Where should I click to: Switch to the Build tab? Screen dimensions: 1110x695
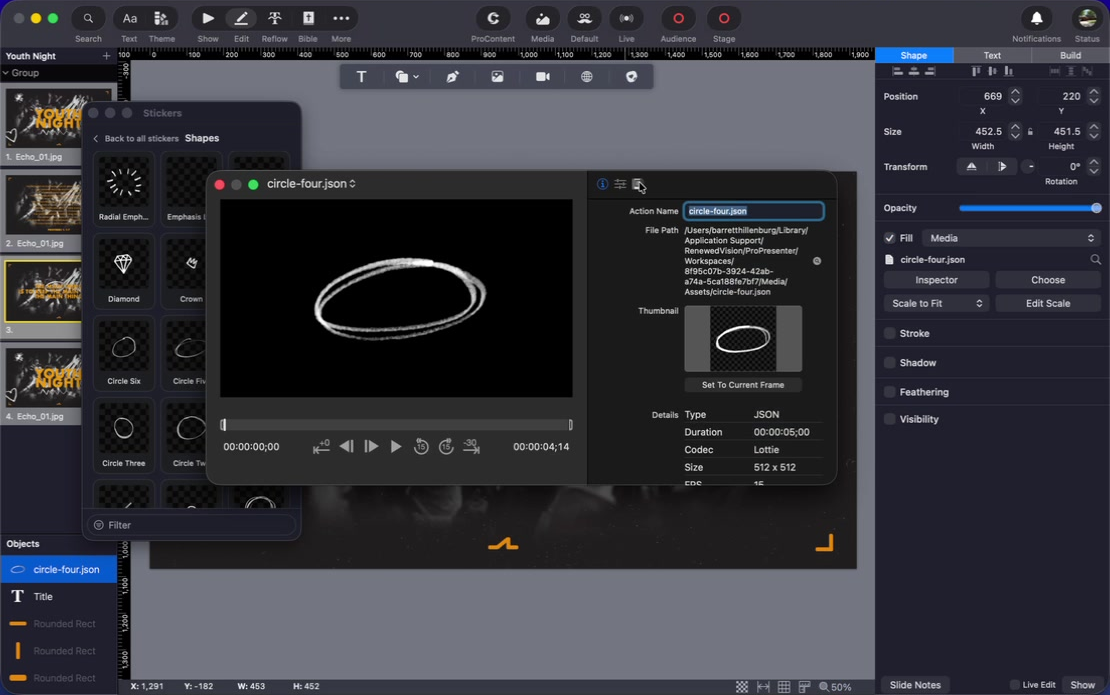click(x=1070, y=55)
